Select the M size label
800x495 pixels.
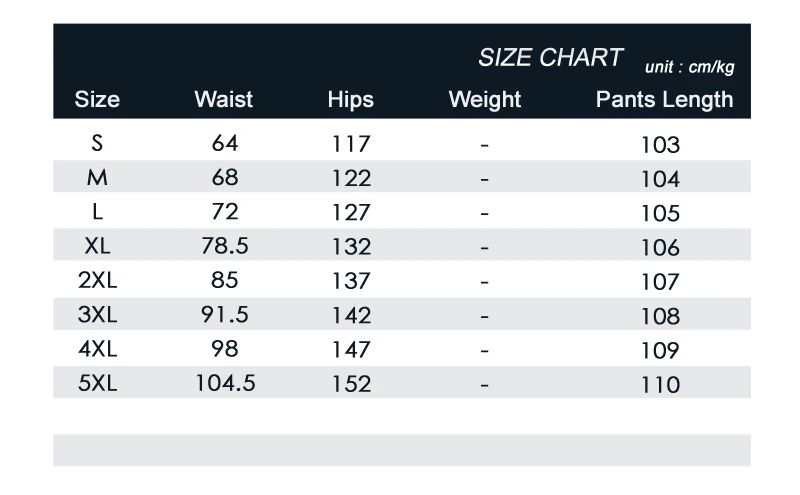click(97, 178)
